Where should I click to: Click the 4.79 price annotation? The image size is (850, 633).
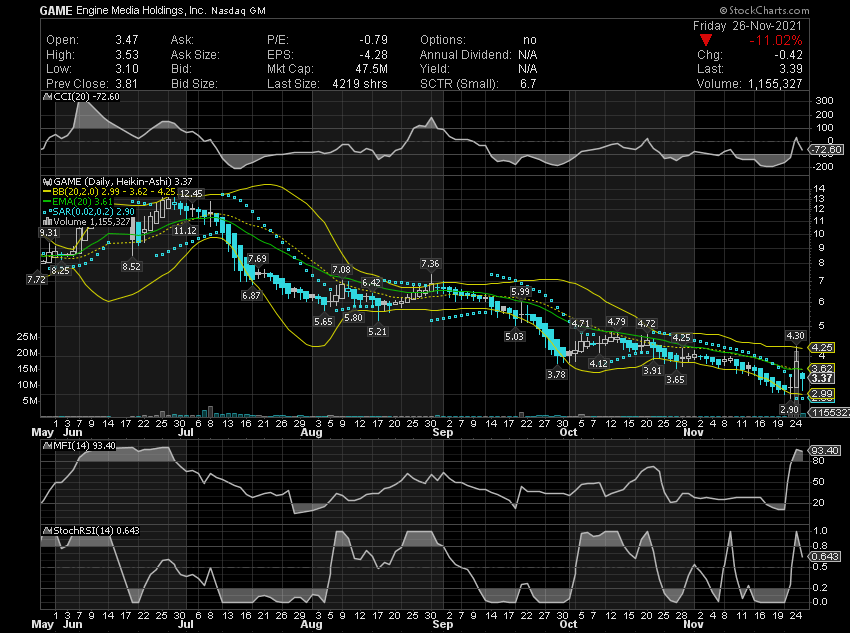616,321
